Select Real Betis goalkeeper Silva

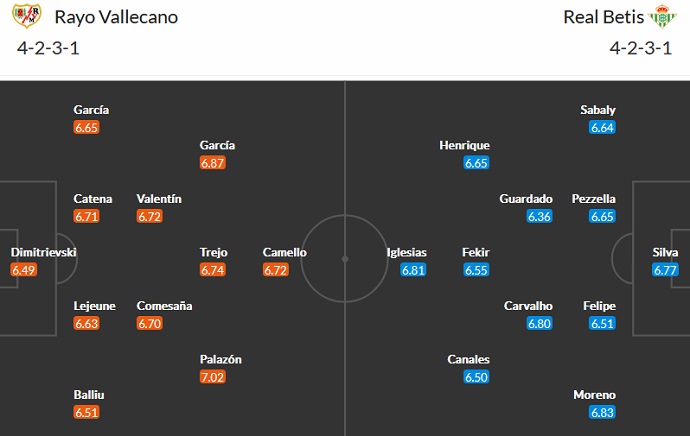click(x=663, y=253)
